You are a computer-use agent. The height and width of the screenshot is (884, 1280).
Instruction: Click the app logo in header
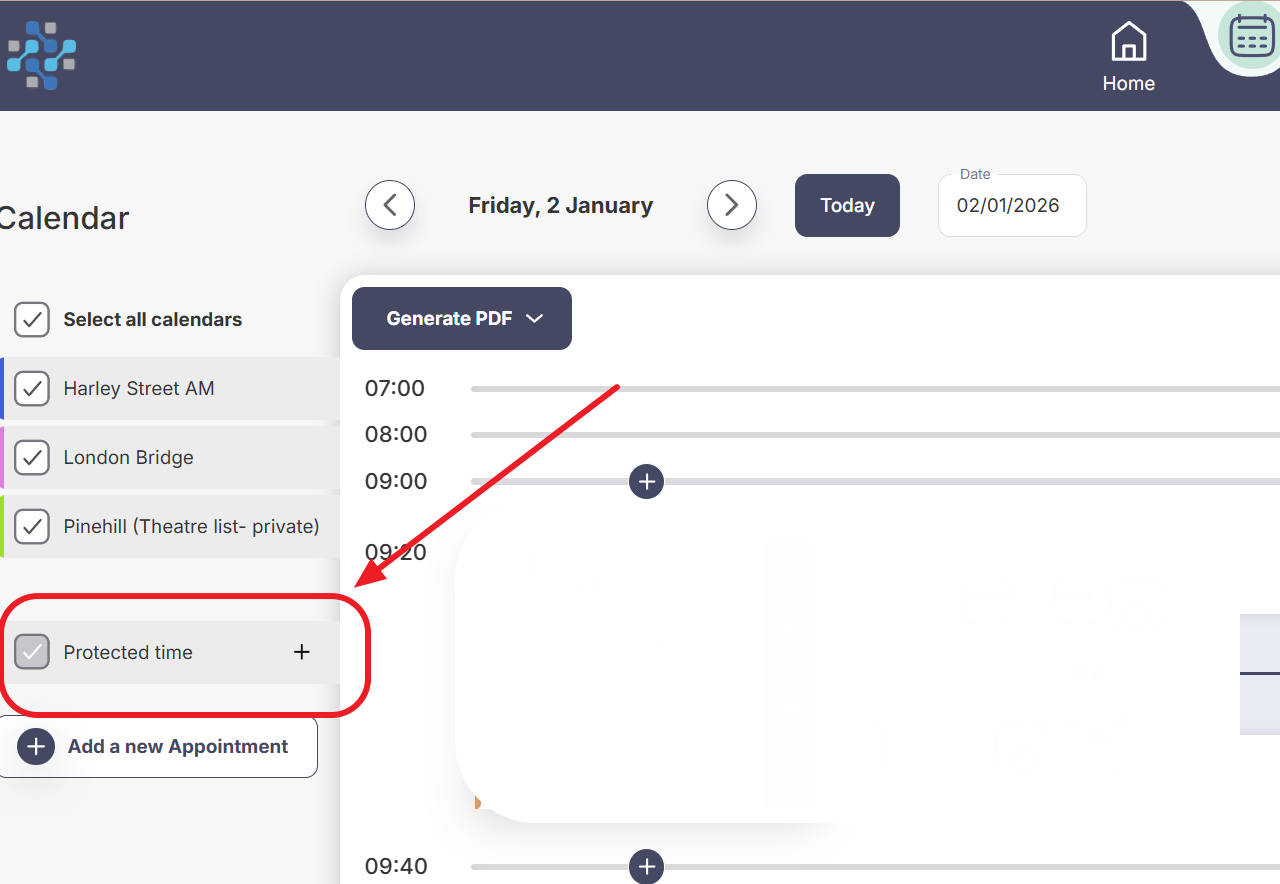(41, 55)
